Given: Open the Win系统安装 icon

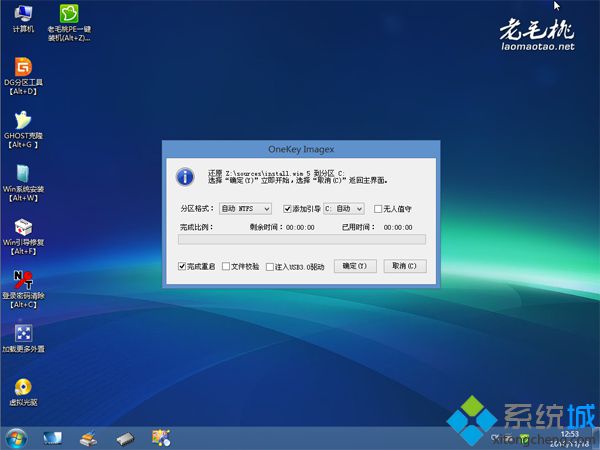Looking at the screenshot, I should click(23, 183).
